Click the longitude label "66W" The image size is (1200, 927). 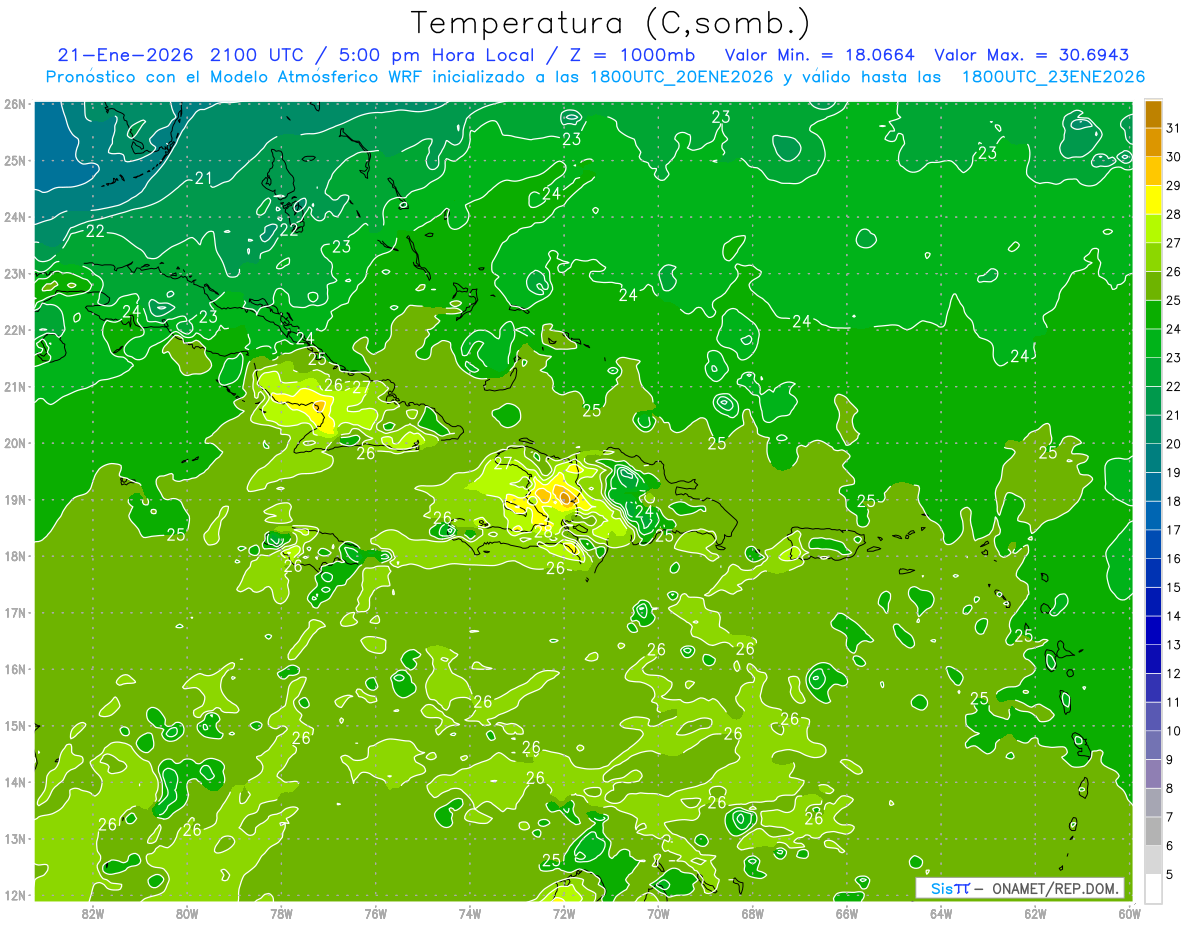tap(847, 912)
